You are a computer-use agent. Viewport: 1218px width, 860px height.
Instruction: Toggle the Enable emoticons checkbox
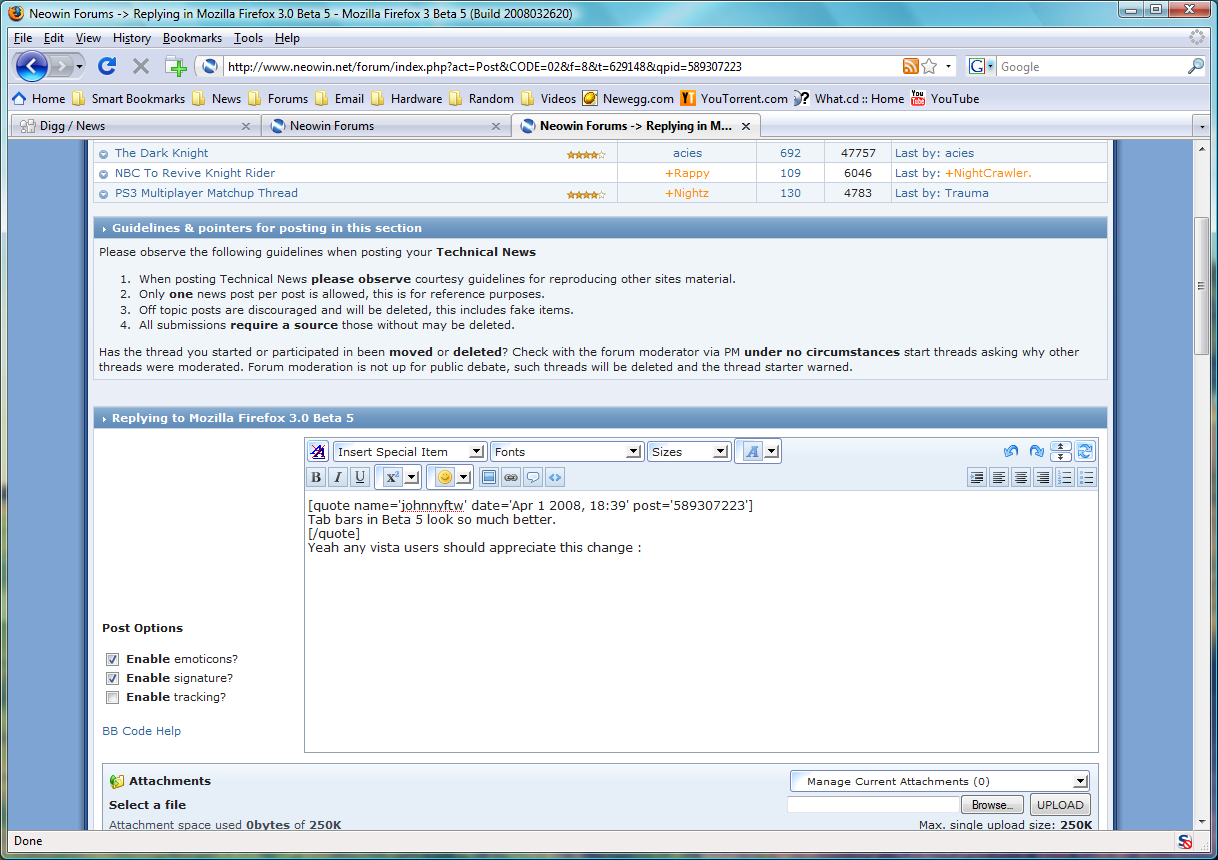point(113,660)
